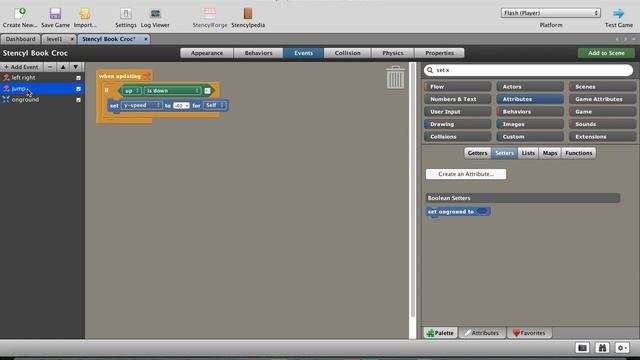This screenshot has height=360, width=640.
Task: Click the keyboard icon in bottom bar
Action: [582, 348]
